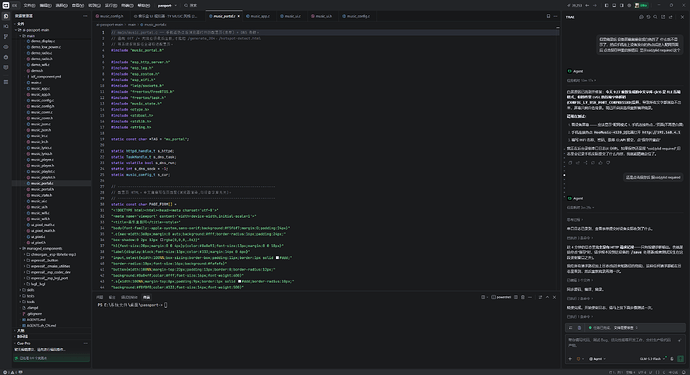Give thumbs down to the Agent reply
Image resolution: width=690 pixels, height=375 pixels.
(608, 162)
